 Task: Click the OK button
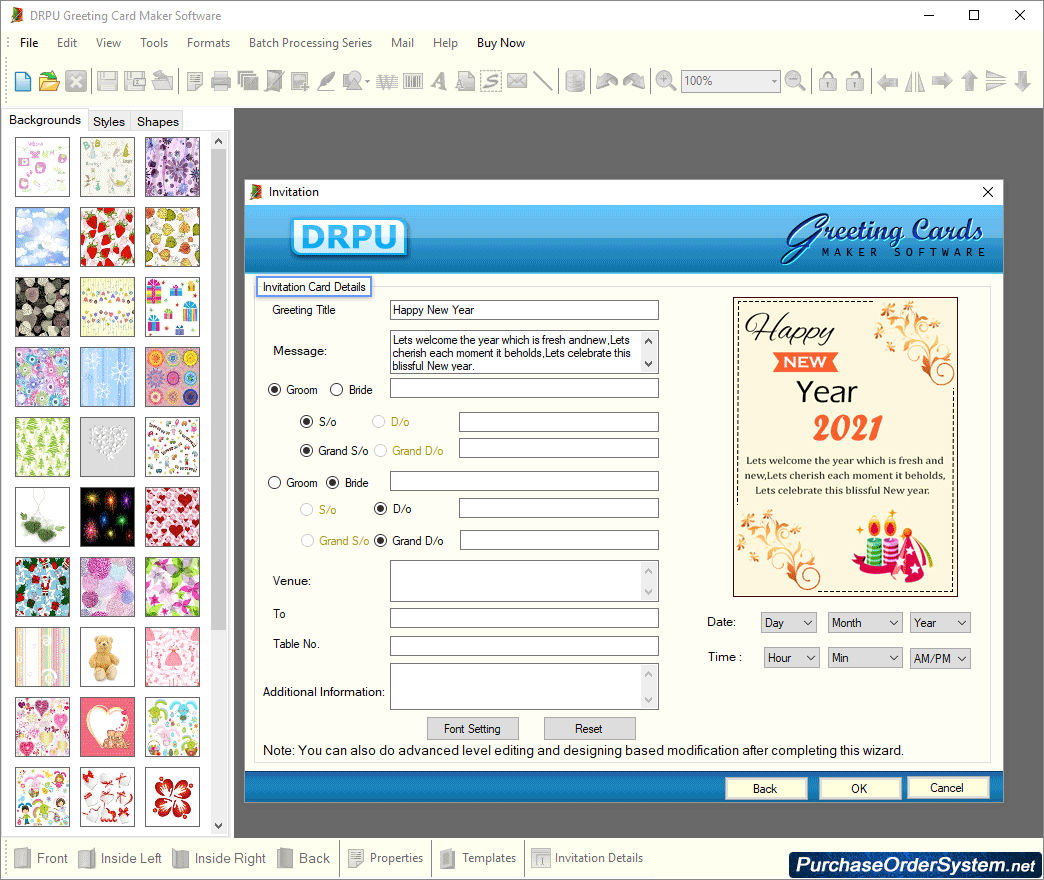click(x=859, y=788)
